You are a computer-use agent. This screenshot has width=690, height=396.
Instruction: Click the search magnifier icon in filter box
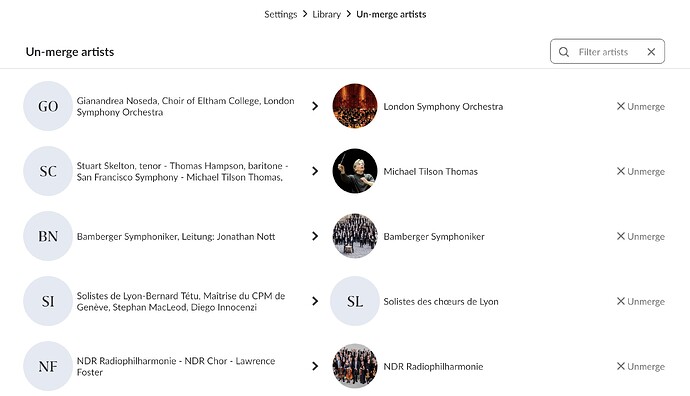pyautogui.click(x=564, y=52)
